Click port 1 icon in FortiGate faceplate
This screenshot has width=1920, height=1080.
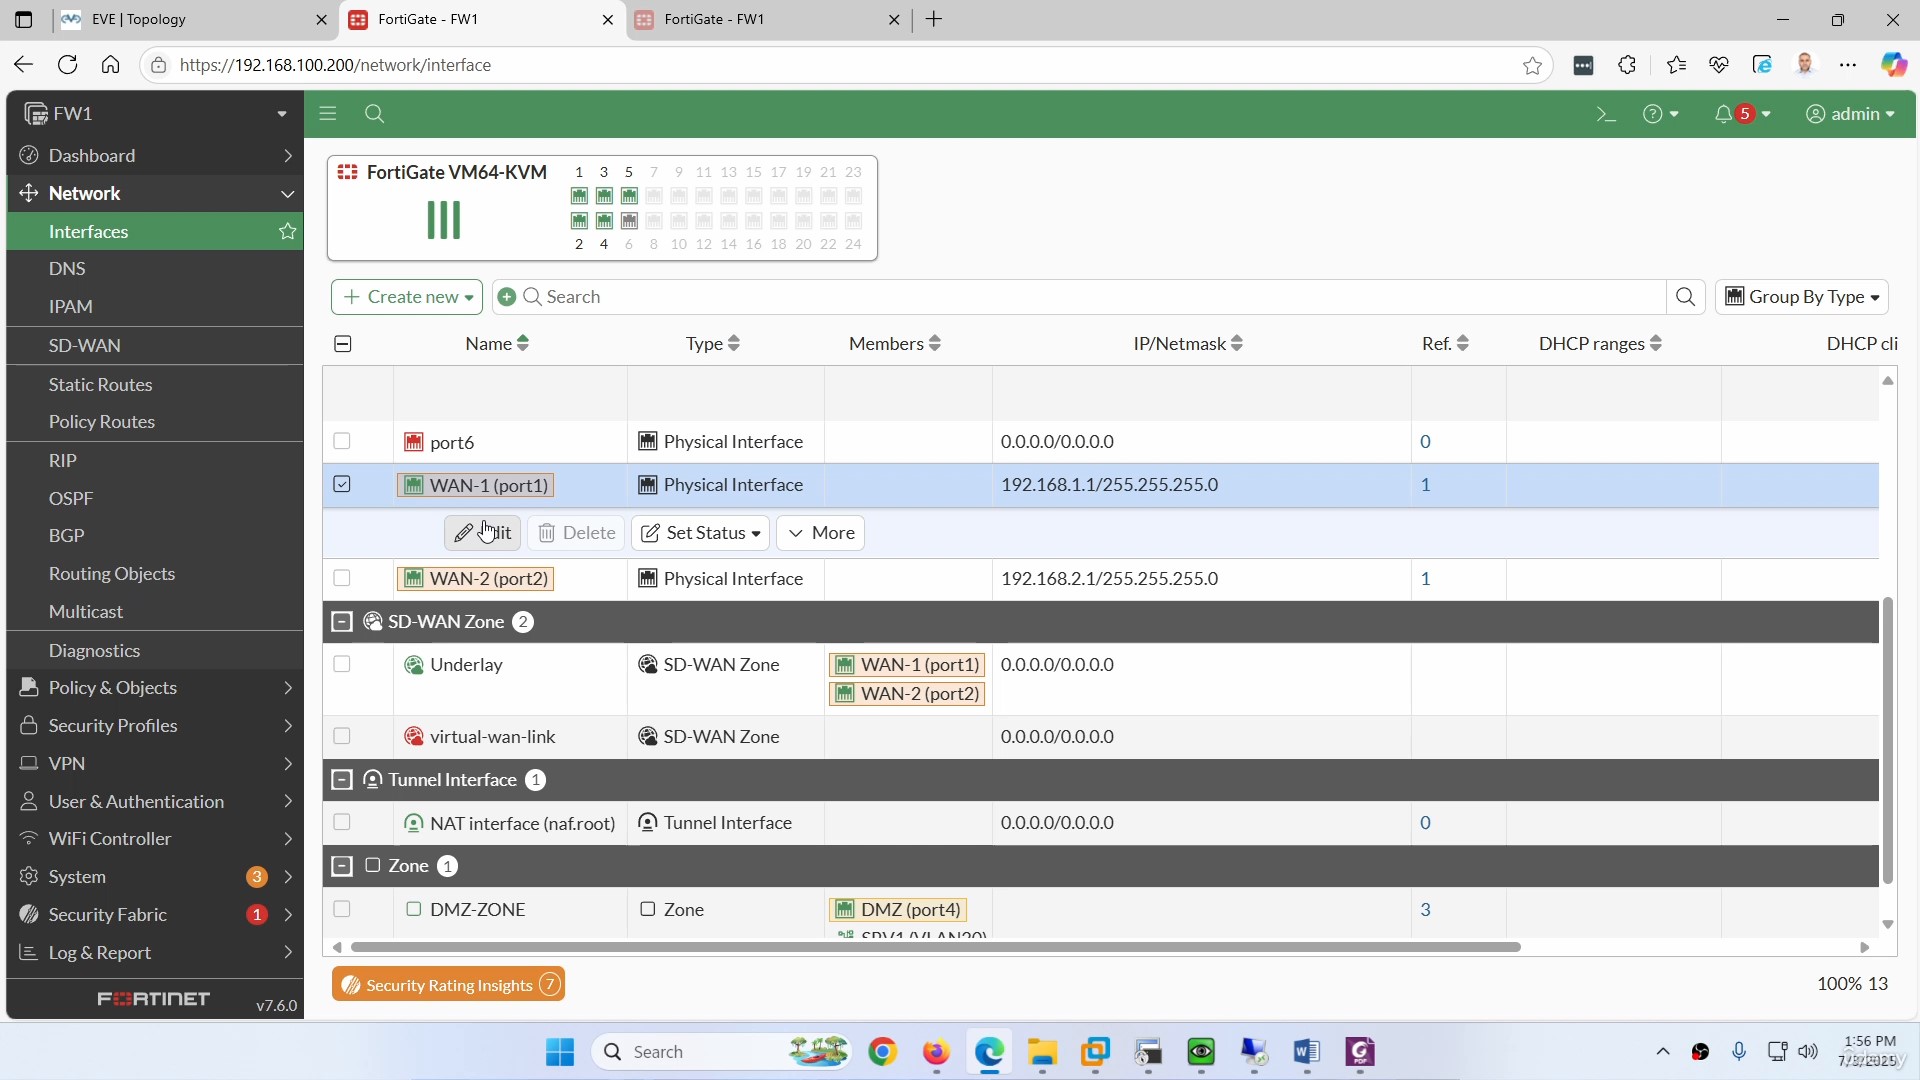(x=579, y=196)
